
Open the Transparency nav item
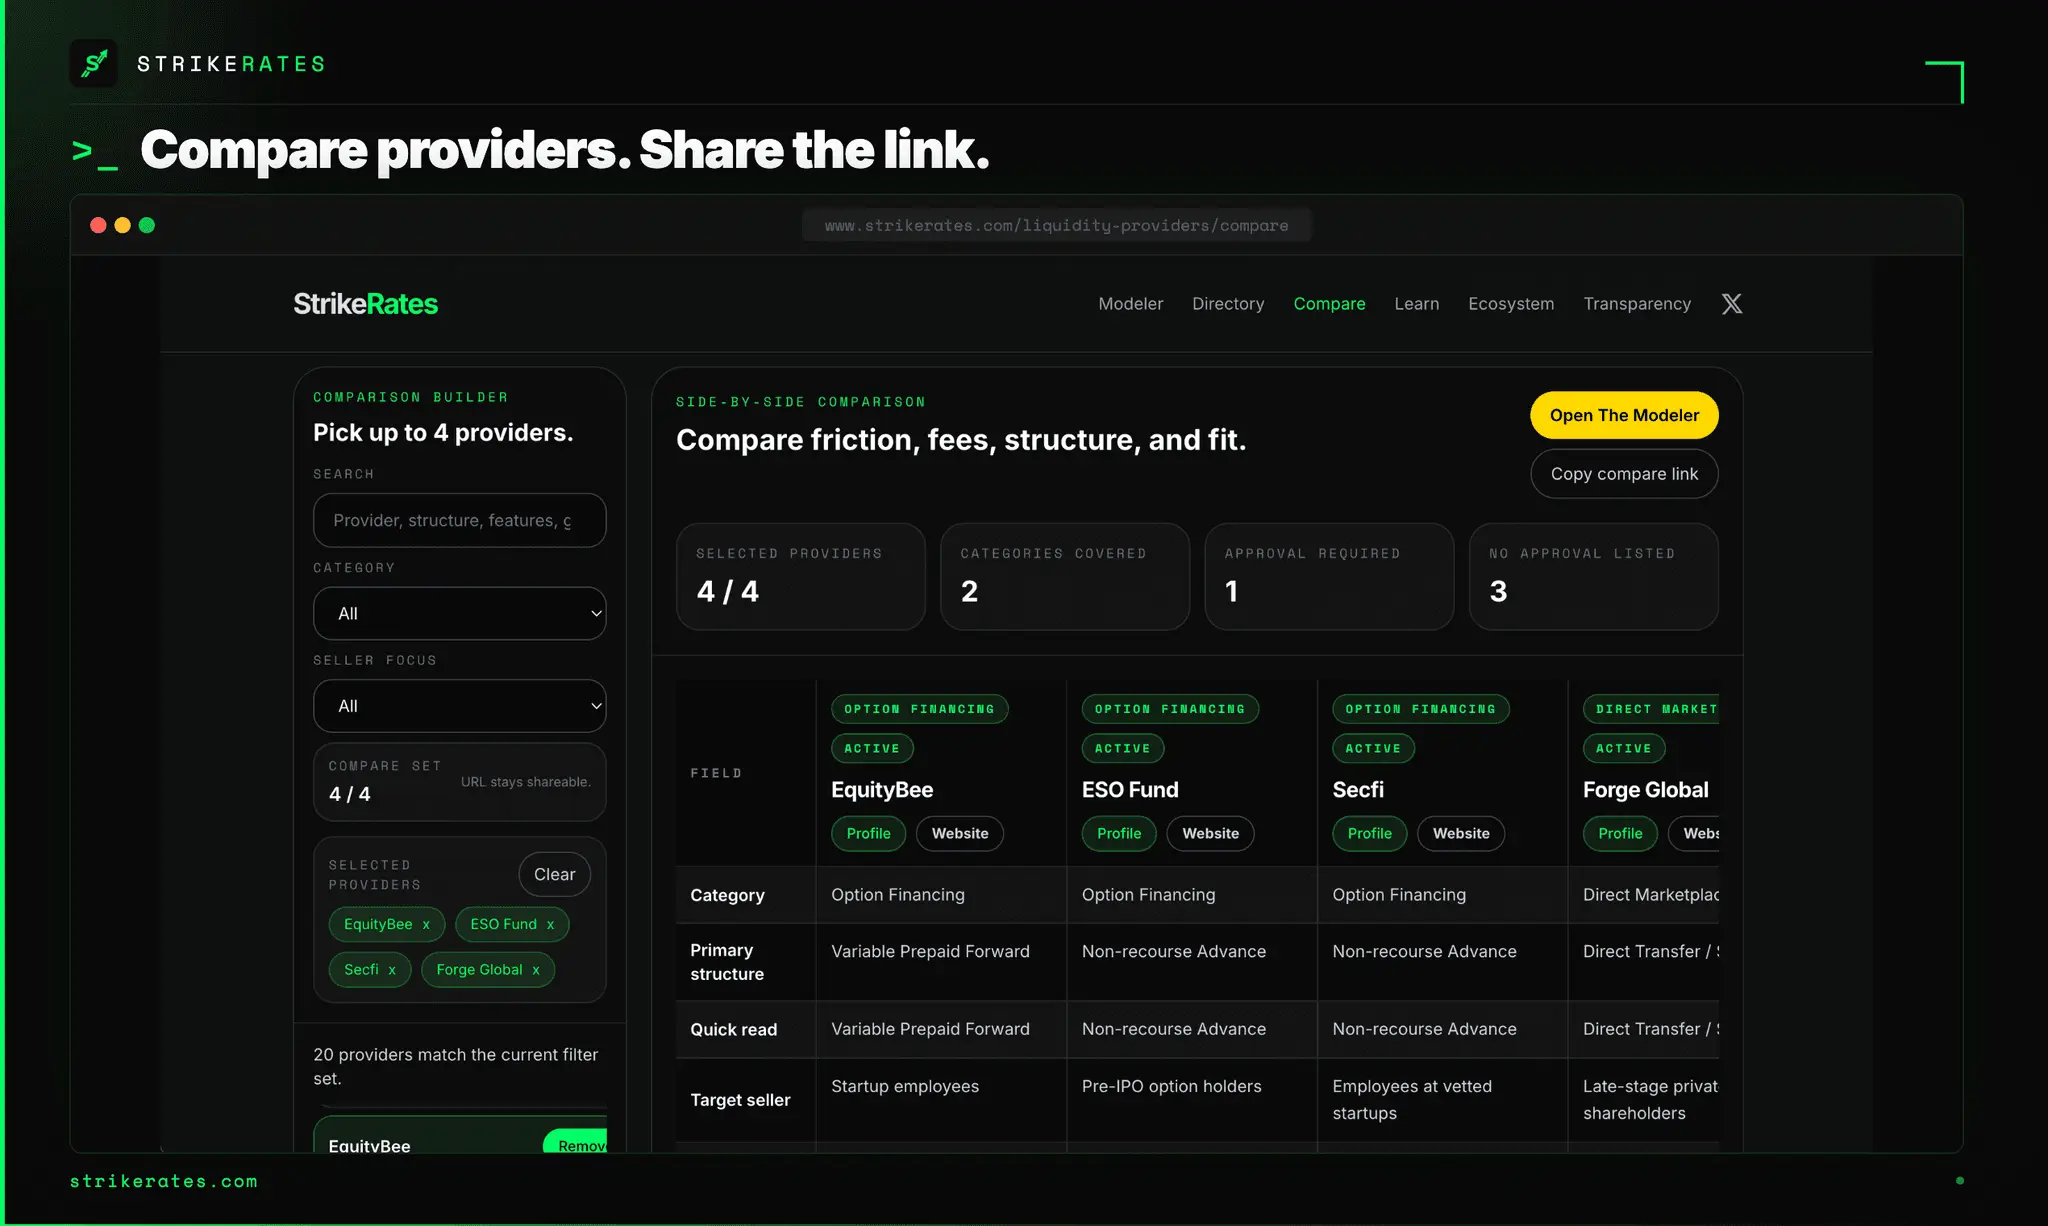tap(1637, 304)
